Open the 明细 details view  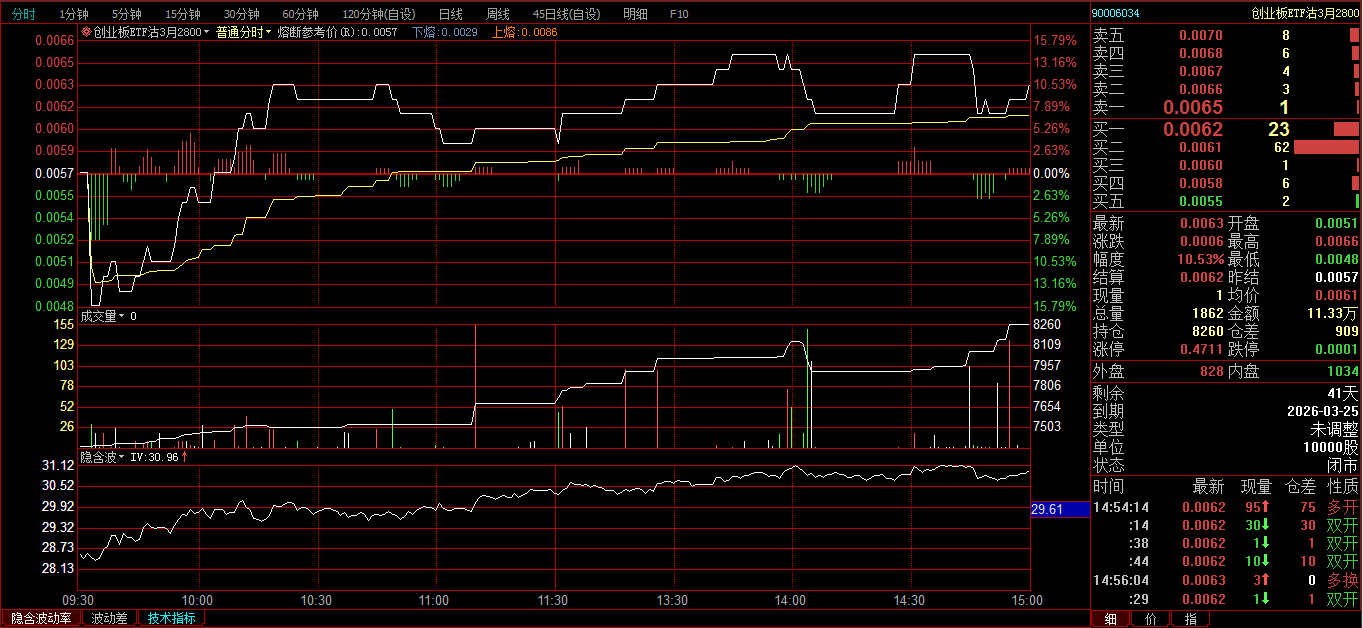[x=634, y=14]
